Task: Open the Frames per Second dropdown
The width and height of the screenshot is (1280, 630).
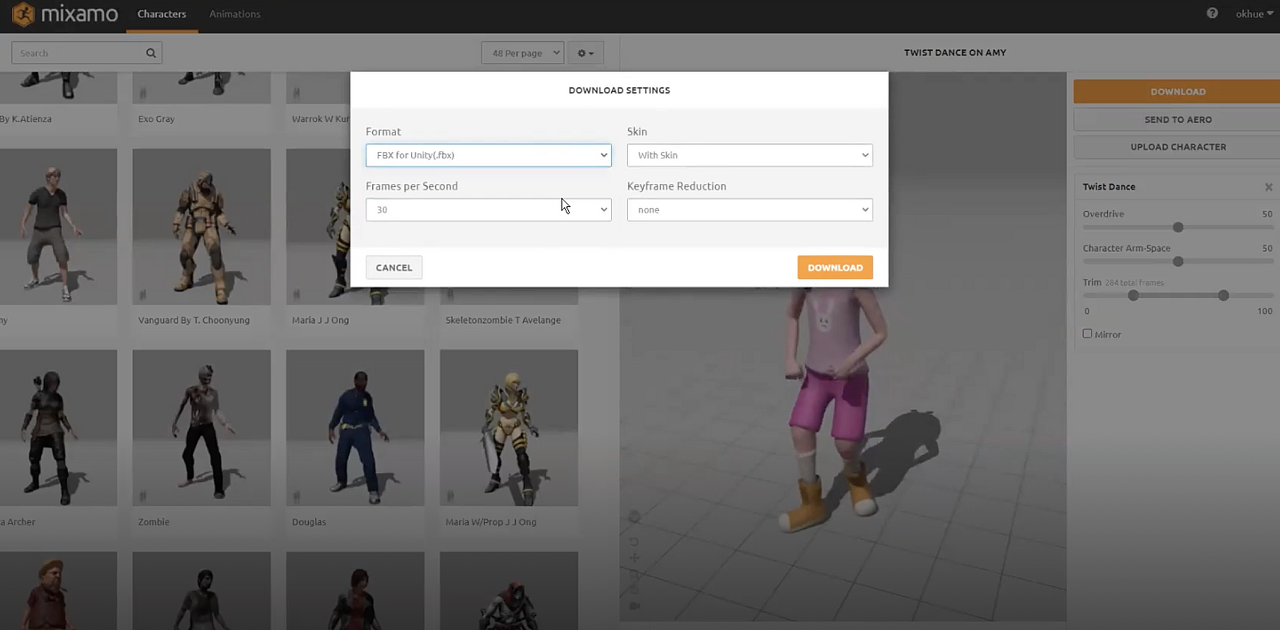Action: (488, 209)
